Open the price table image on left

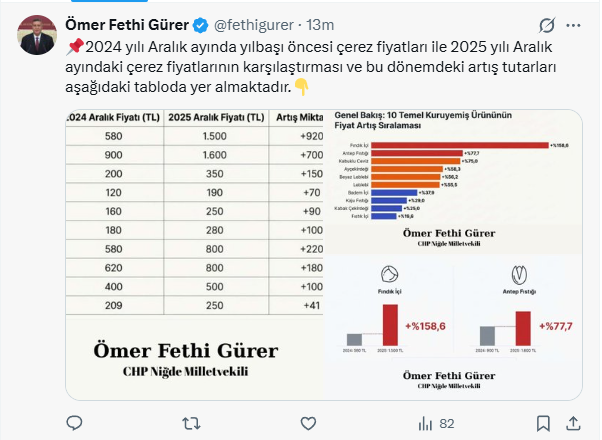194,255
